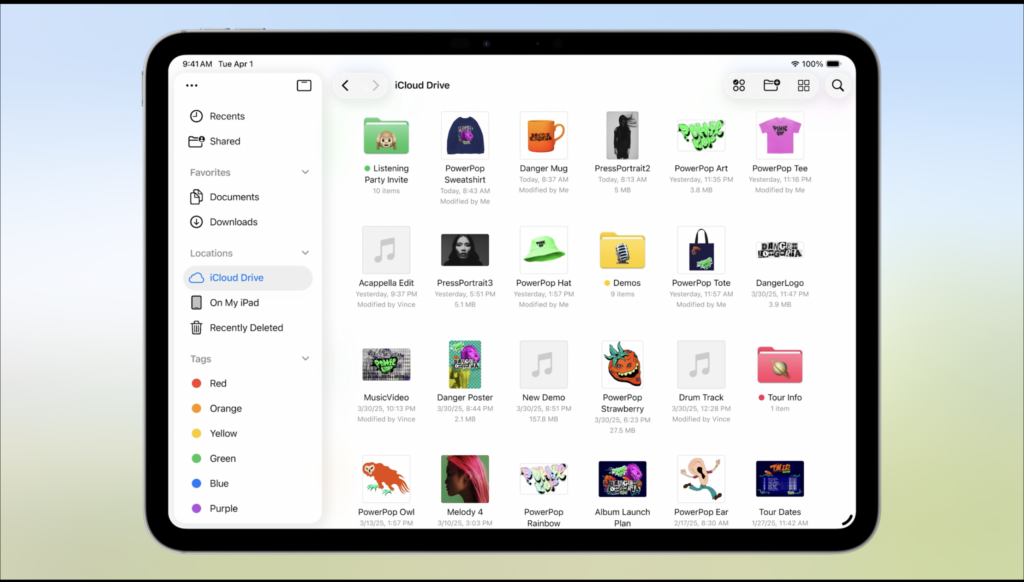The width and height of the screenshot is (1024, 582).
Task: Click the search magnifier icon
Action: pyautogui.click(x=838, y=86)
